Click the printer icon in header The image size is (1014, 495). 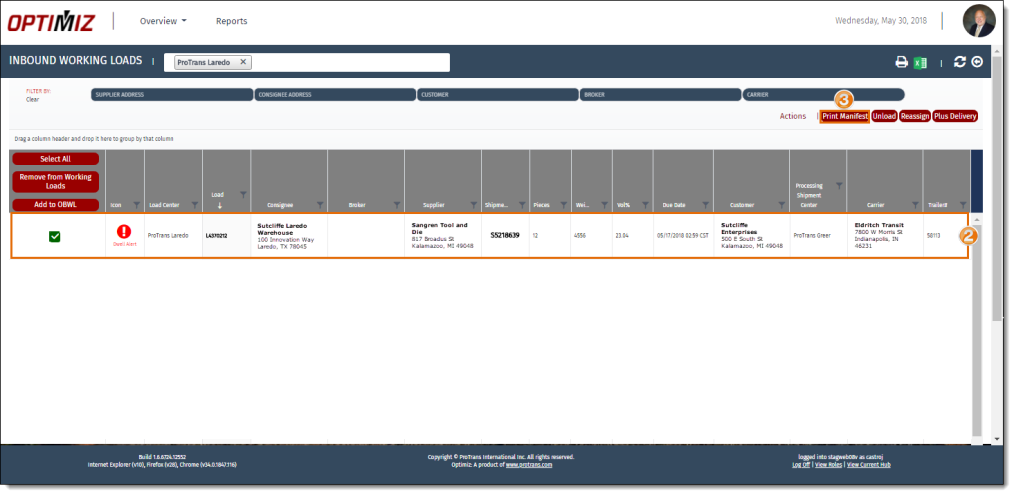pos(901,62)
